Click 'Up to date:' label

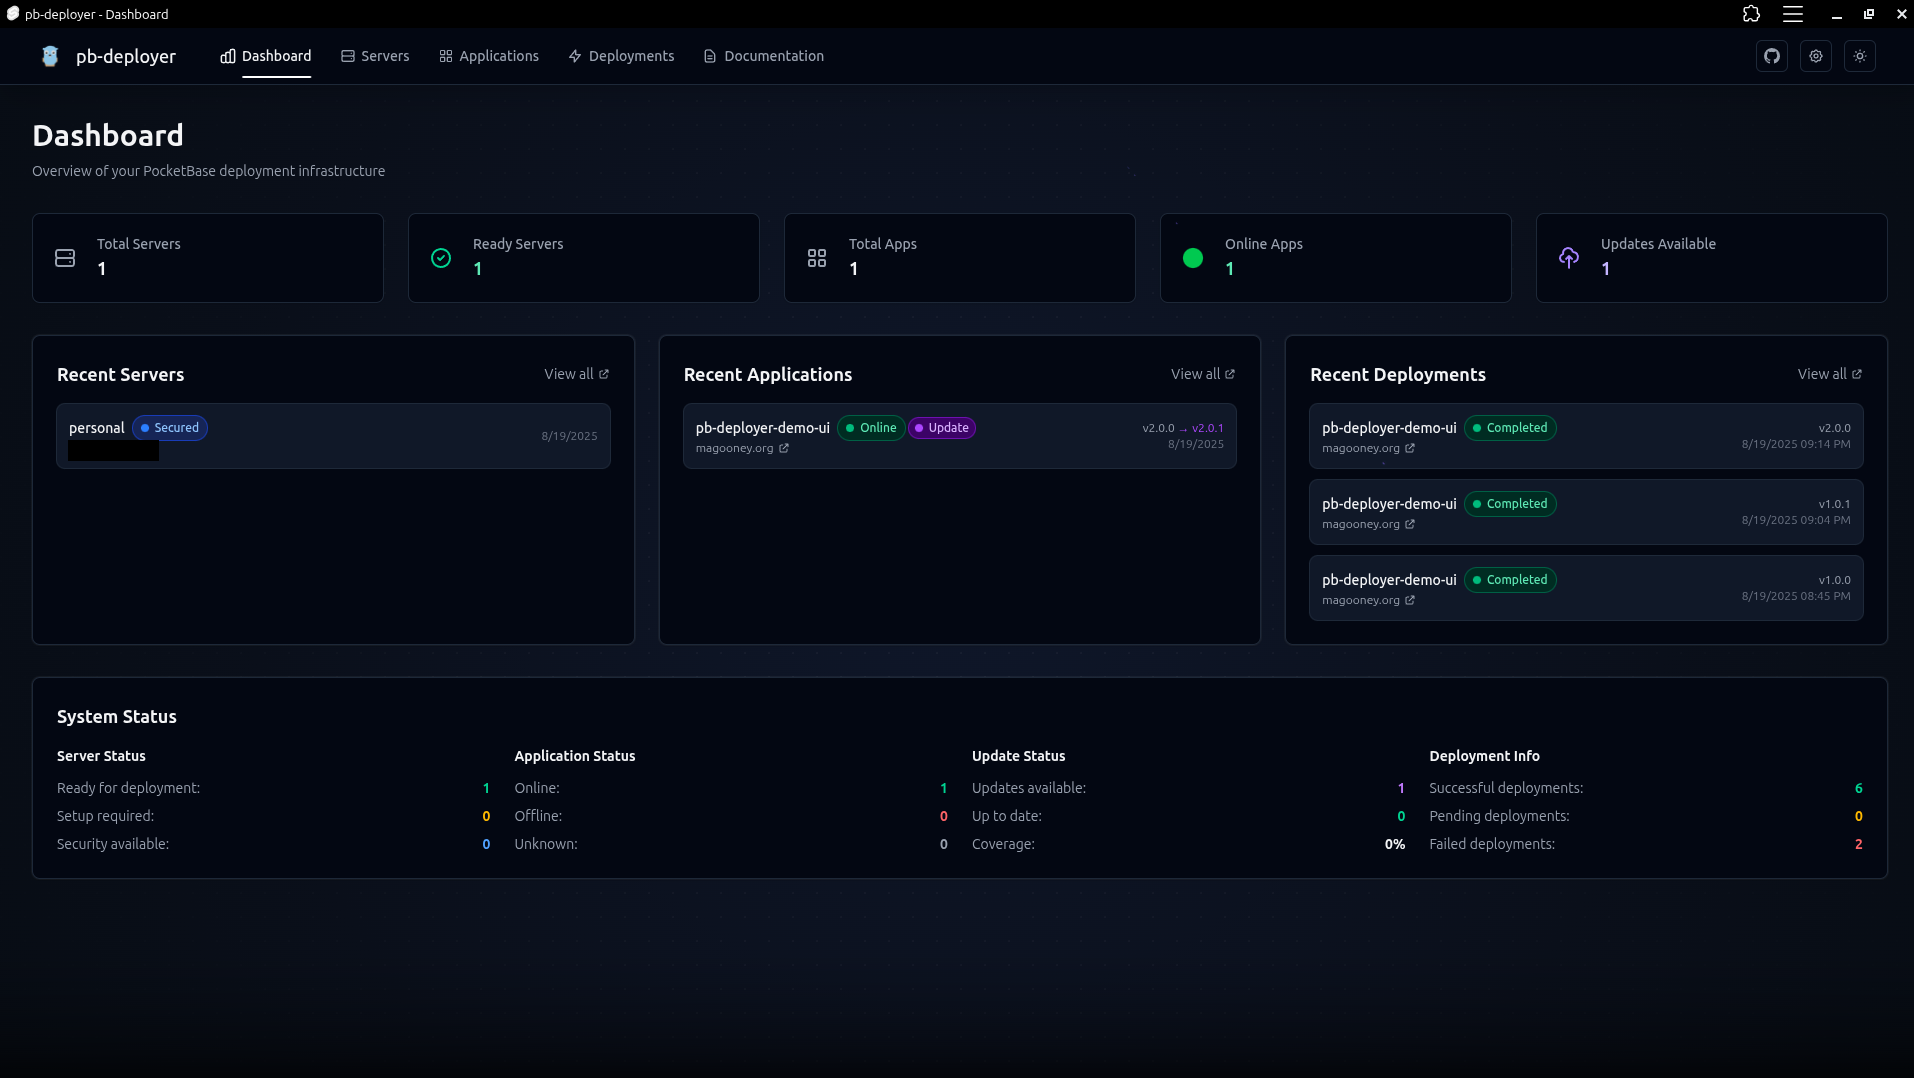(1007, 816)
